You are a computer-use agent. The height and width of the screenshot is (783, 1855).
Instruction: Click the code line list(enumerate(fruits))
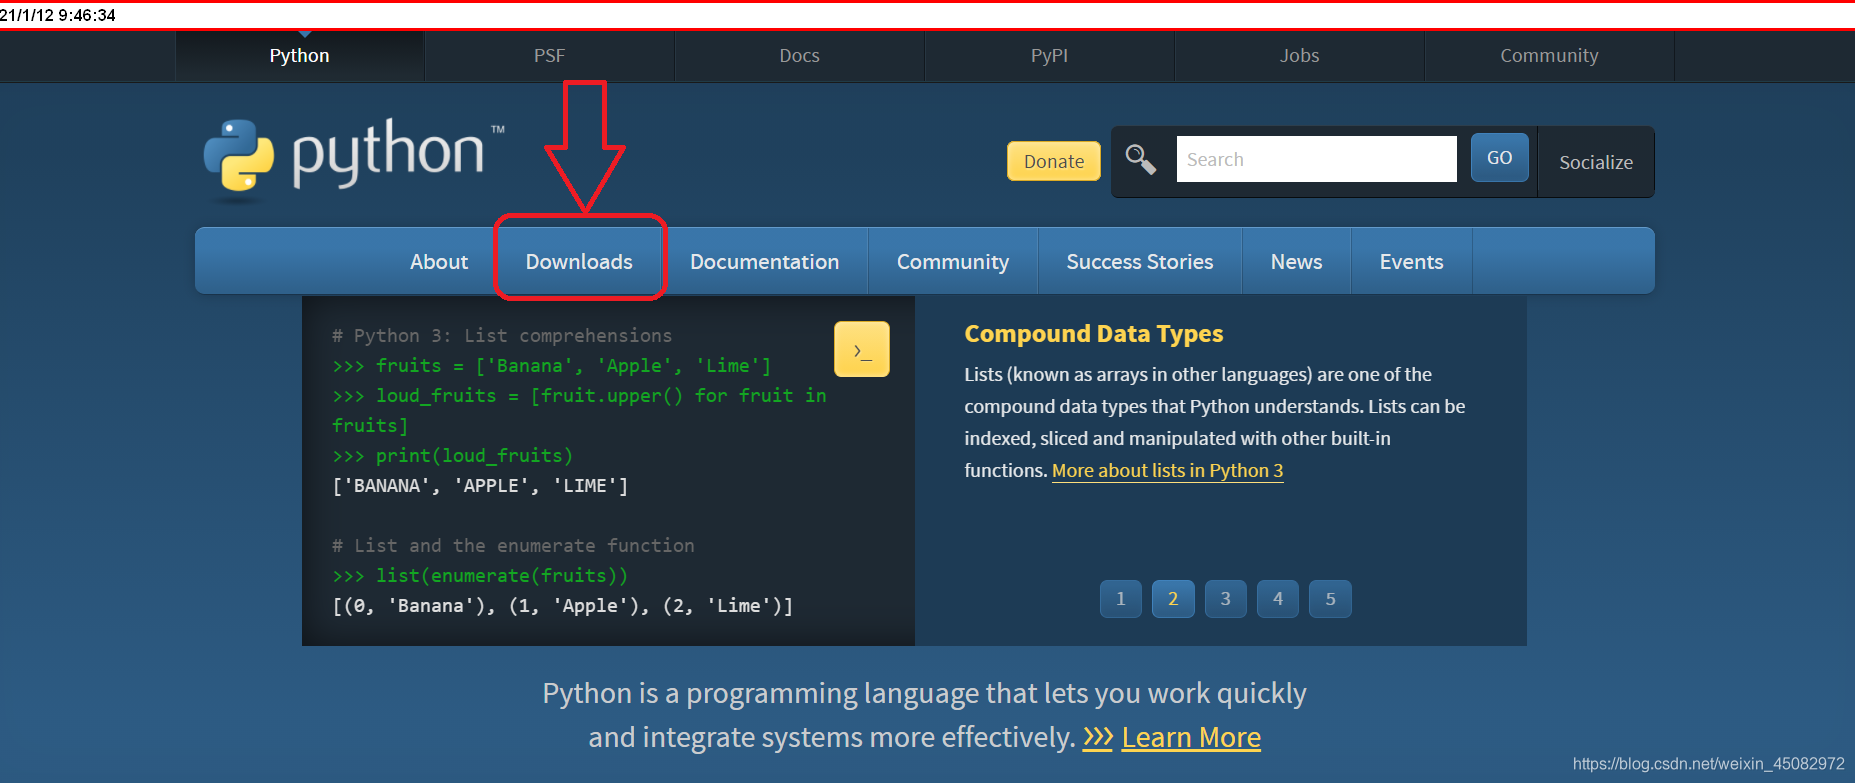pyautogui.click(x=480, y=576)
